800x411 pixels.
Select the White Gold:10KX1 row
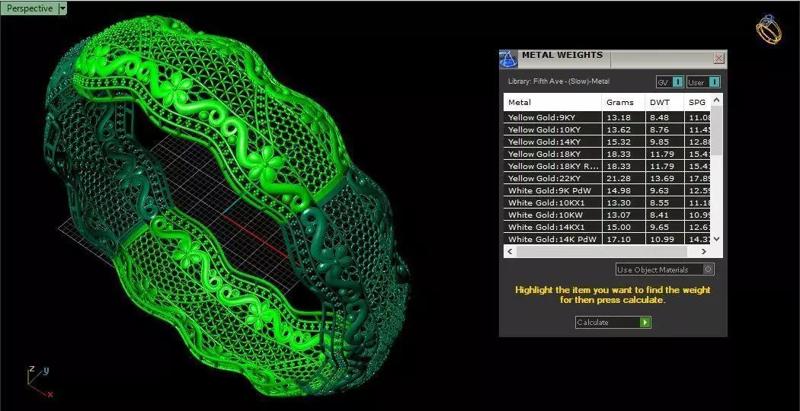[x=607, y=203]
